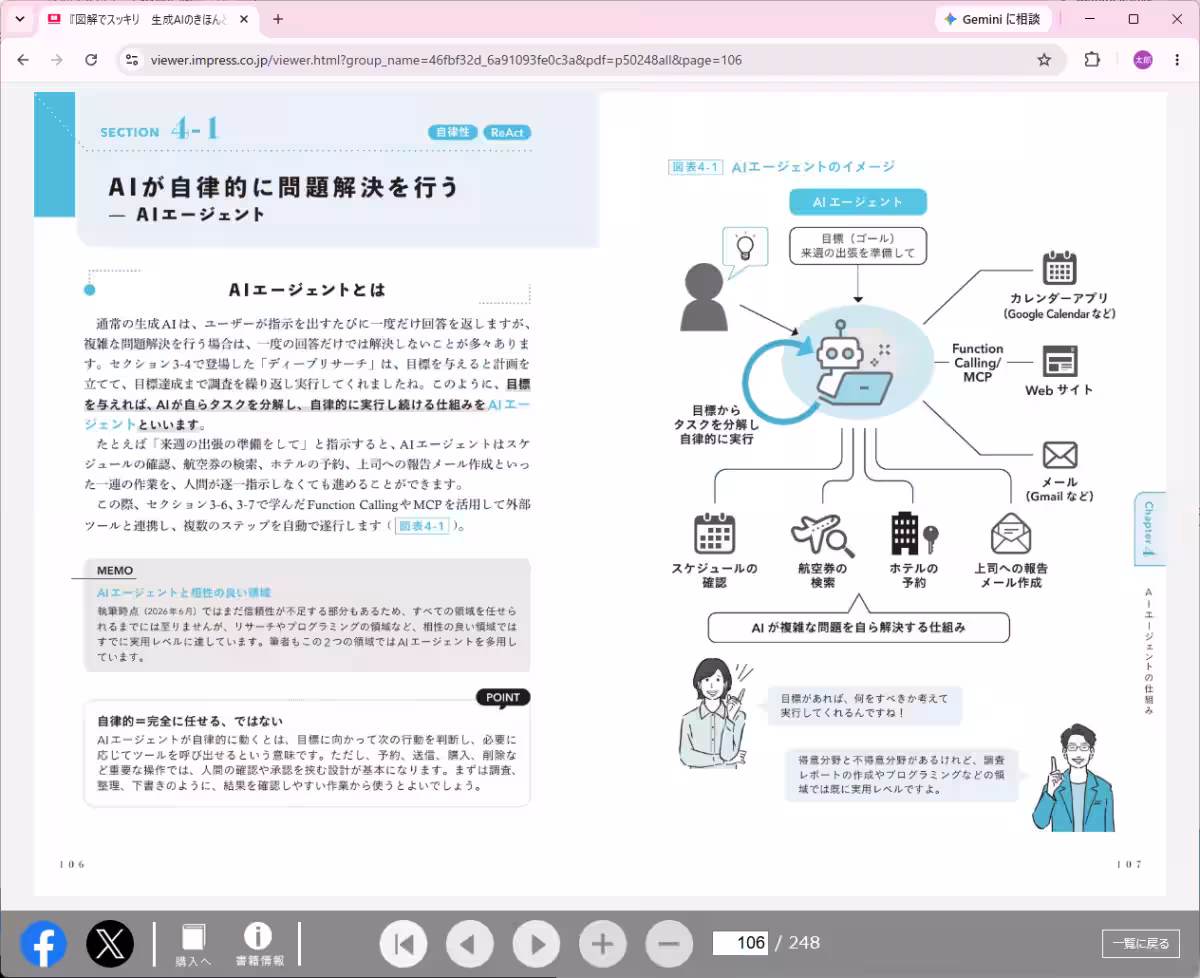Zoom out with the minus button
Screen dimensions: 1200x978
669,943
